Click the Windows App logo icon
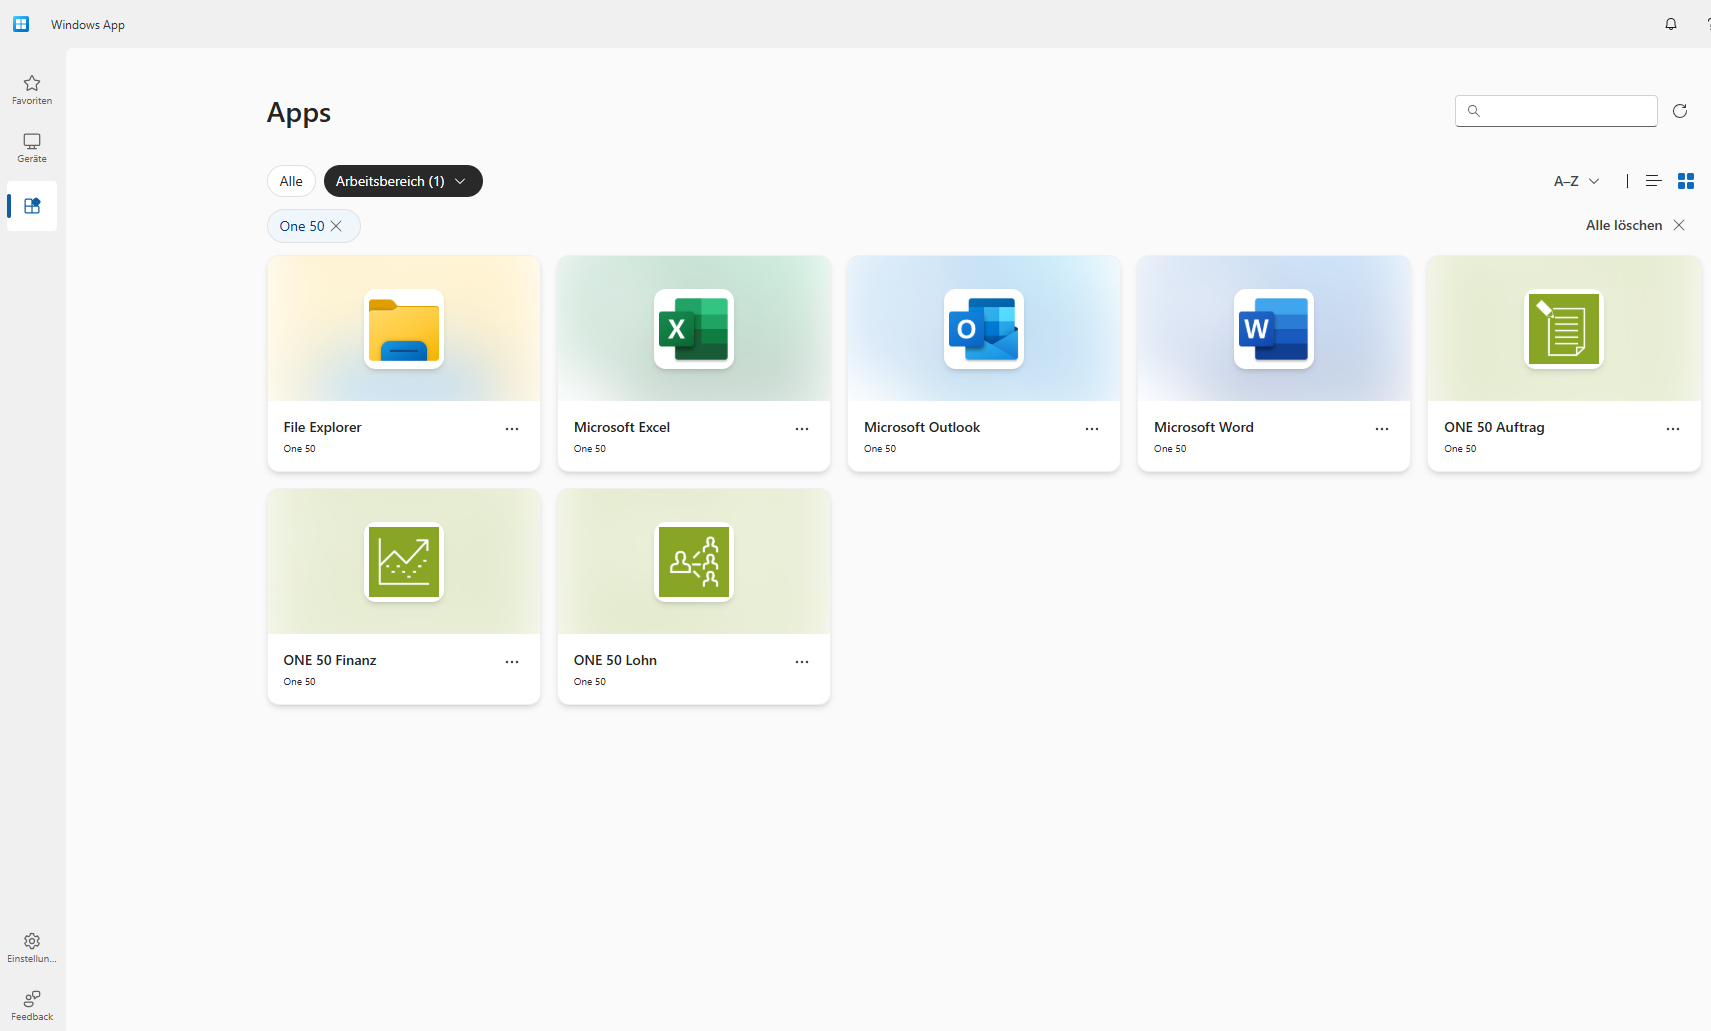 pos(21,24)
